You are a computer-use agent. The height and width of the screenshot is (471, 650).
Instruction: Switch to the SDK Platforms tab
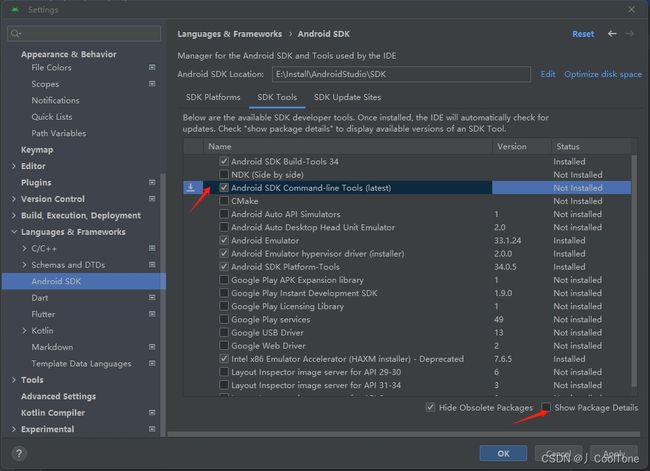coord(213,97)
